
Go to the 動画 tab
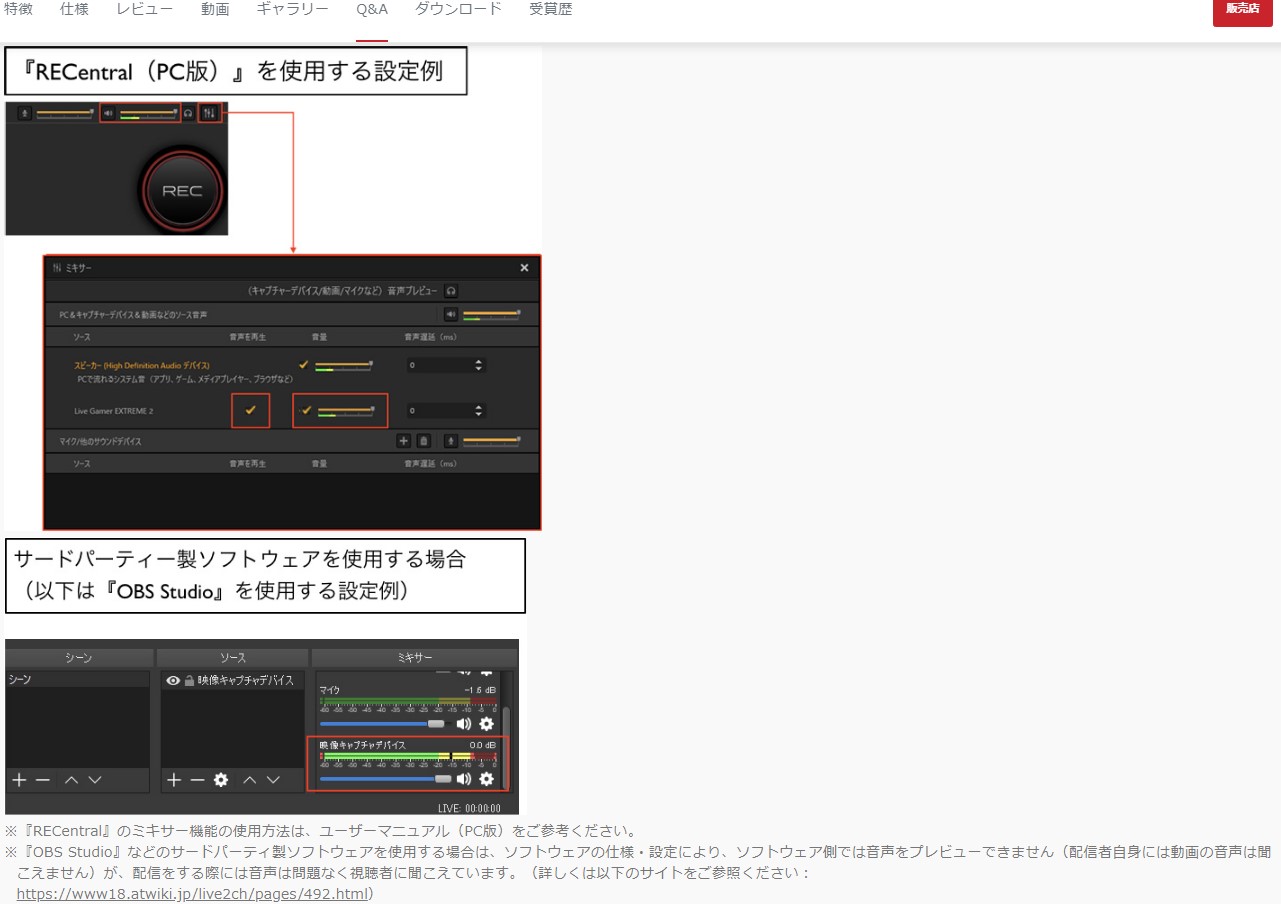tap(215, 9)
